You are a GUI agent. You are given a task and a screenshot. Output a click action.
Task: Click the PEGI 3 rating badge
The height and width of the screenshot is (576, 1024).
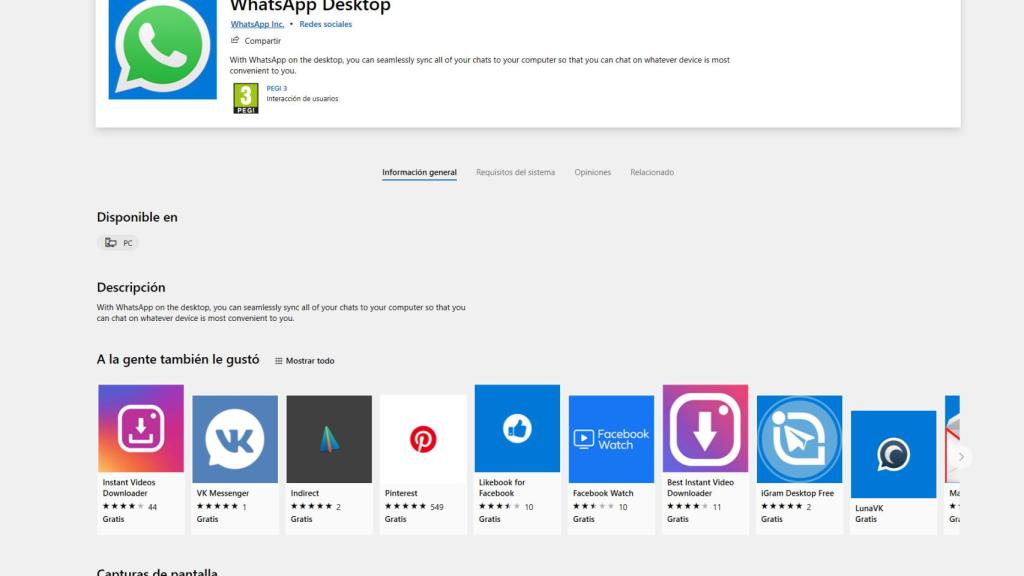(x=246, y=99)
